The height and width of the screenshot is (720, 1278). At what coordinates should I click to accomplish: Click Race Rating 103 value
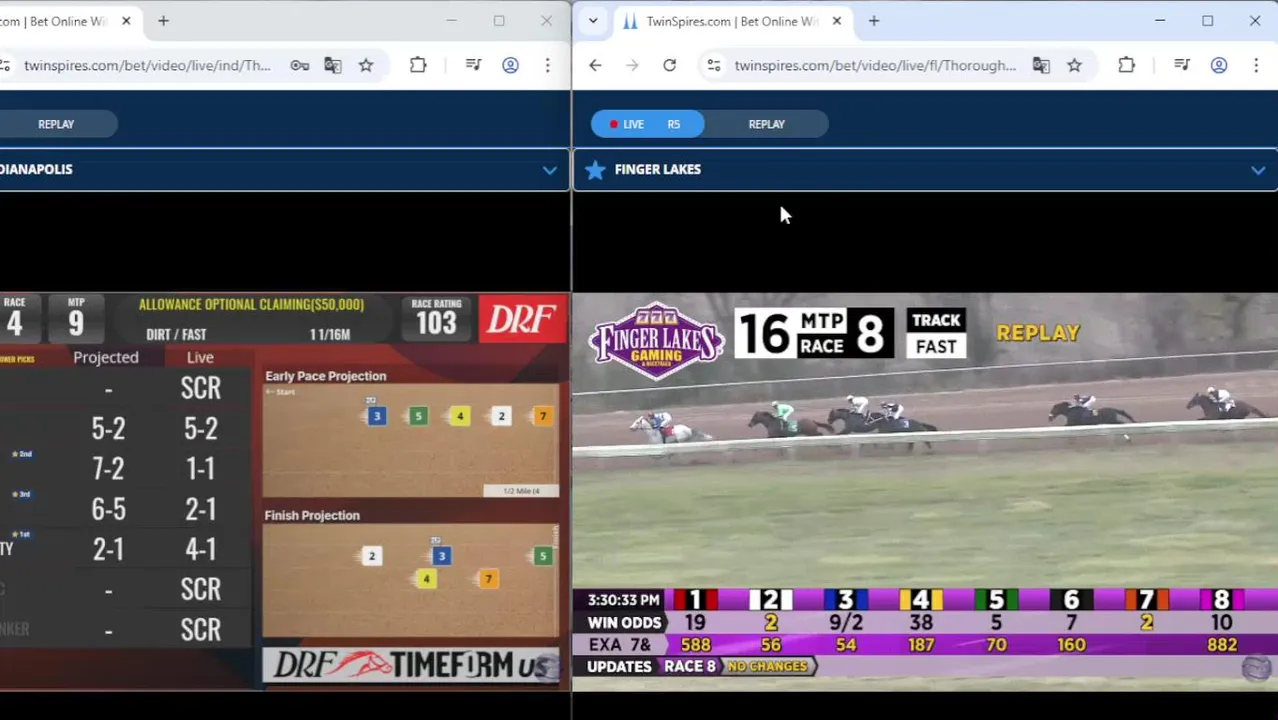[436, 324]
